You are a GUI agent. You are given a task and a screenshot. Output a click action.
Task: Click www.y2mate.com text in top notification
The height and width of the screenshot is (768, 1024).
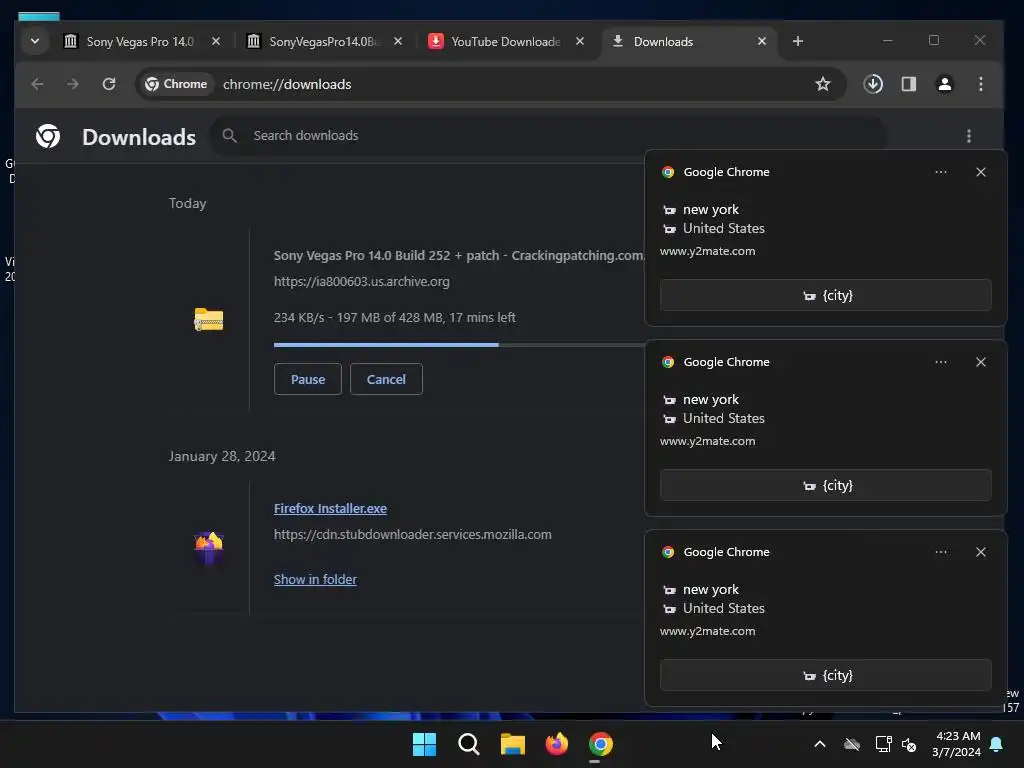tap(707, 251)
